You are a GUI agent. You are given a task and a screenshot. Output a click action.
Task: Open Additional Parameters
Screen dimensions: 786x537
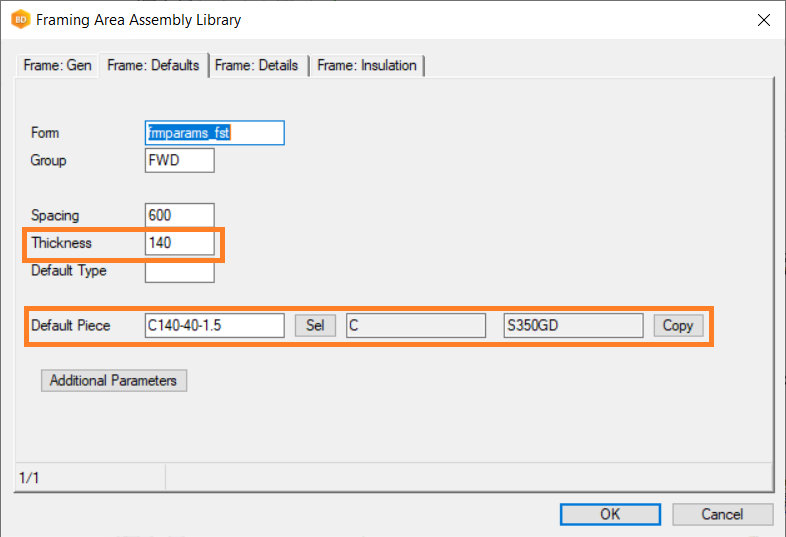tap(113, 380)
